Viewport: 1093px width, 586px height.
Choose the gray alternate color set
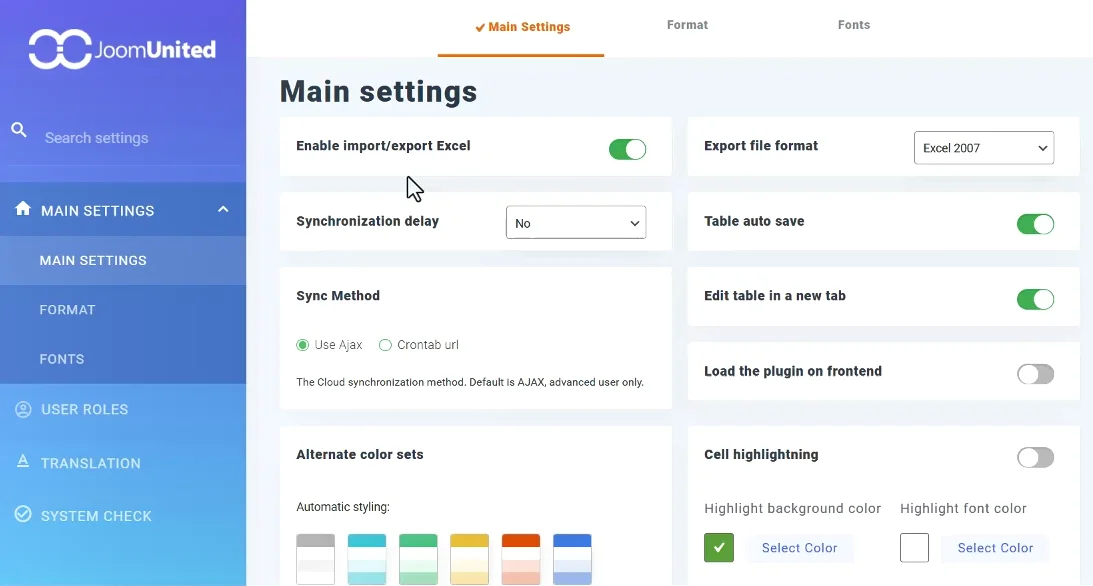316,559
